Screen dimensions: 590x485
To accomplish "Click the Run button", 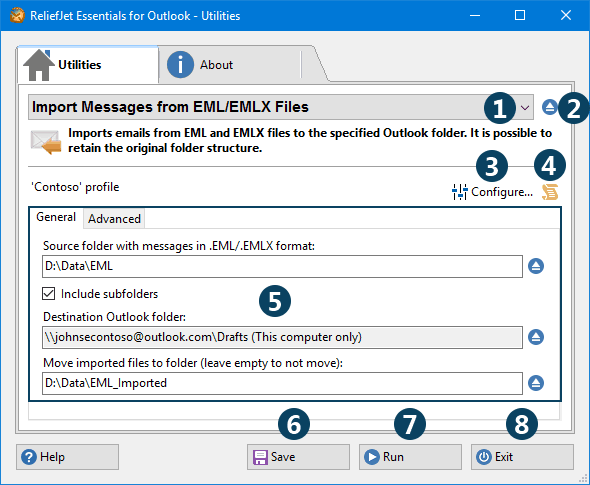I will [410, 457].
